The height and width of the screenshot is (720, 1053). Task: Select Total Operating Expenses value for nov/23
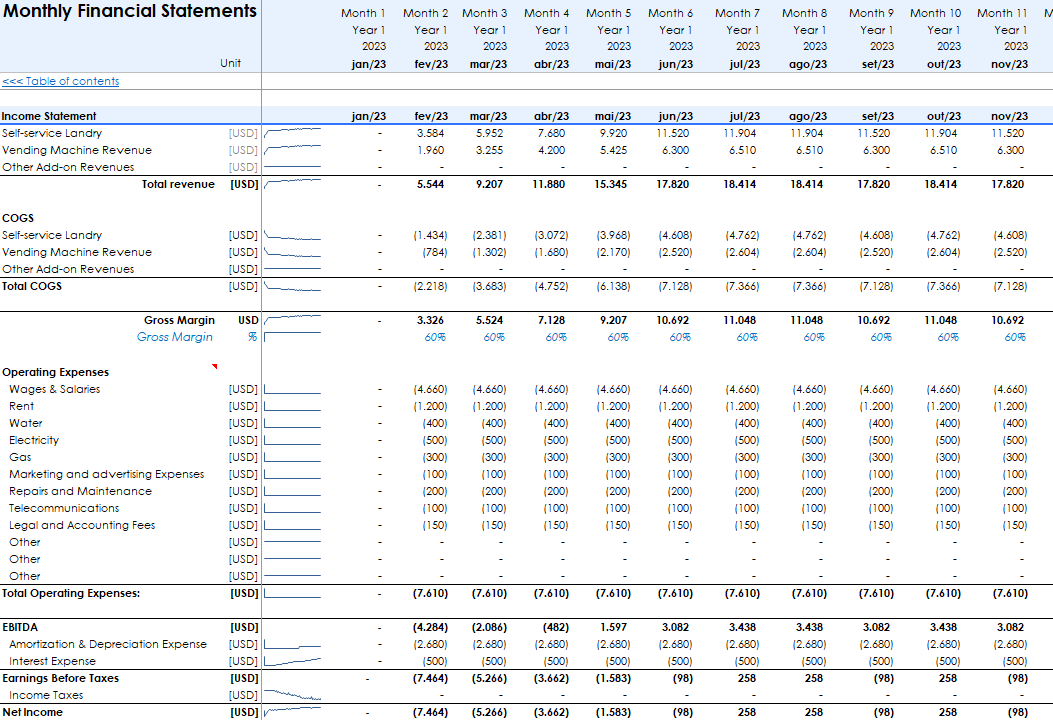(x=1009, y=593)
